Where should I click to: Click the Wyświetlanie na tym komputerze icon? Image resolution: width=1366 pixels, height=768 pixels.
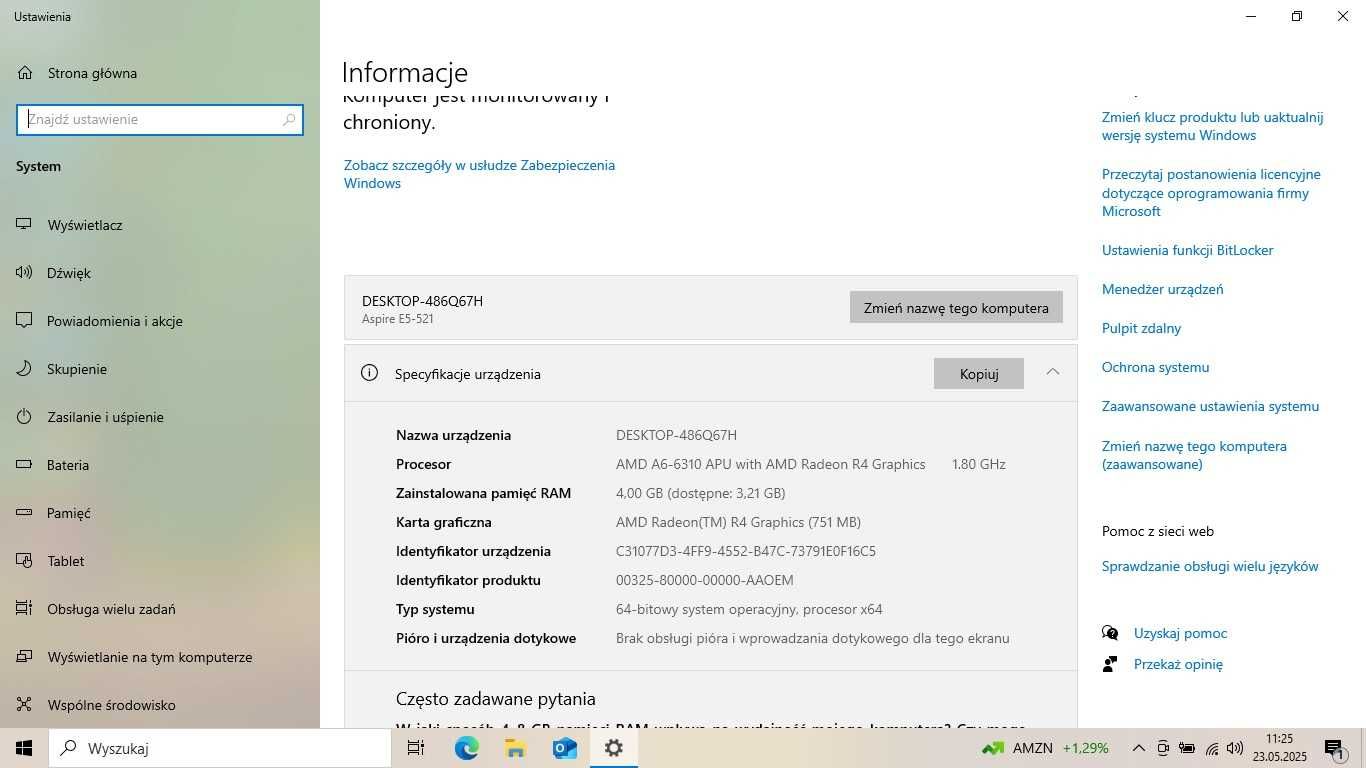pos(25,657)
